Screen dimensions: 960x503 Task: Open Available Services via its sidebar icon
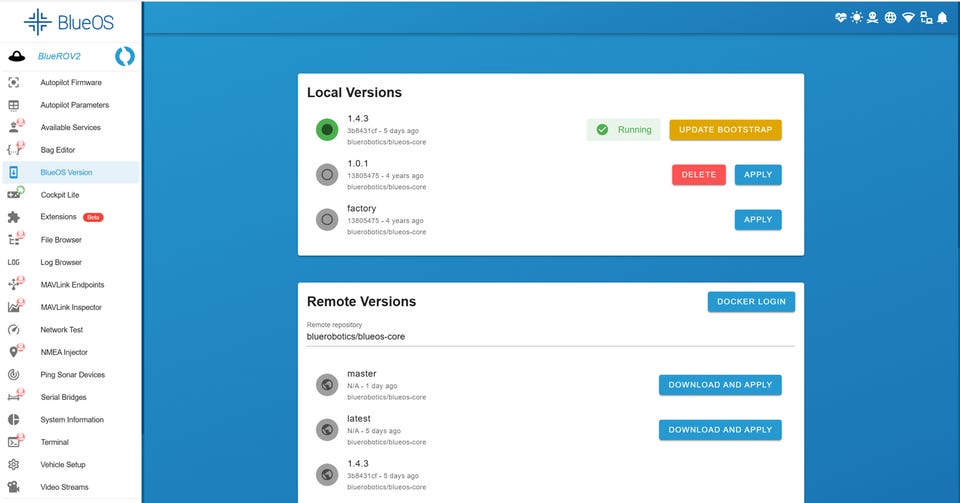(x=15, y=127)
